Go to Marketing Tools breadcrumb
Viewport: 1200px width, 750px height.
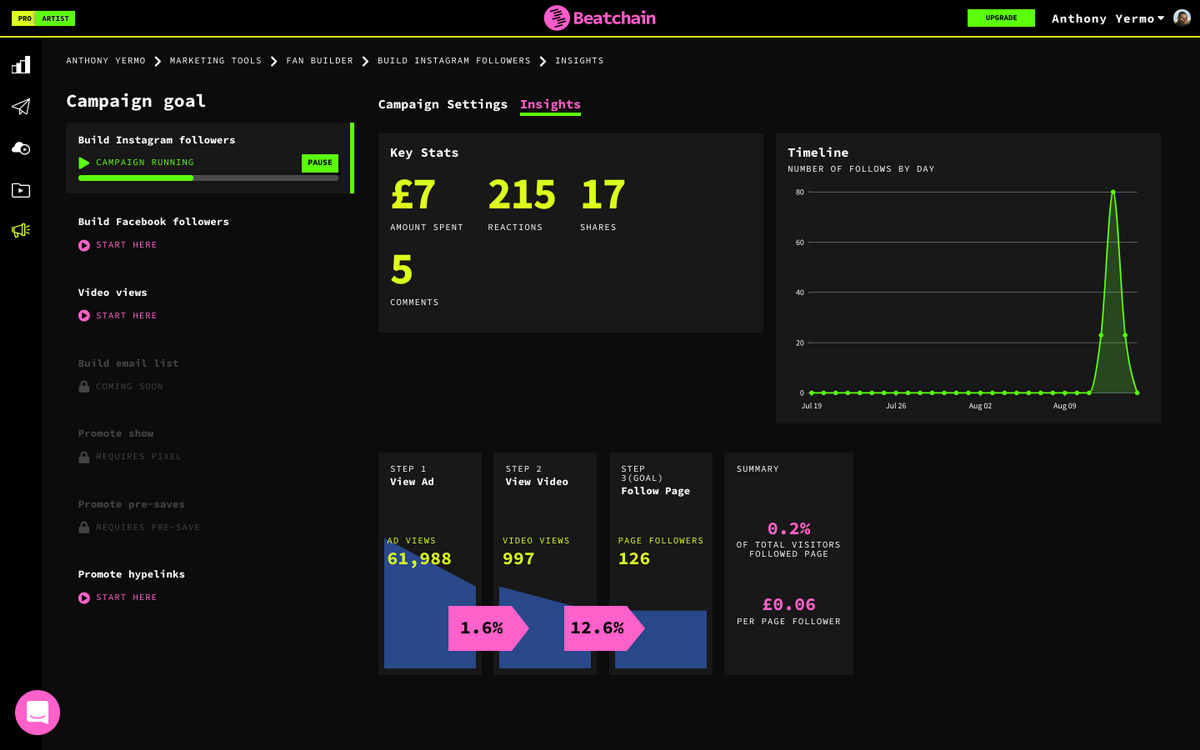point(216,61)
